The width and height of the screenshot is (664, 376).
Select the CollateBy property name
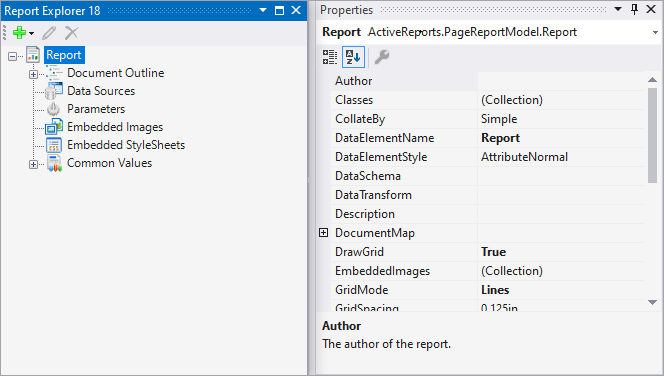tap(360, 119)
